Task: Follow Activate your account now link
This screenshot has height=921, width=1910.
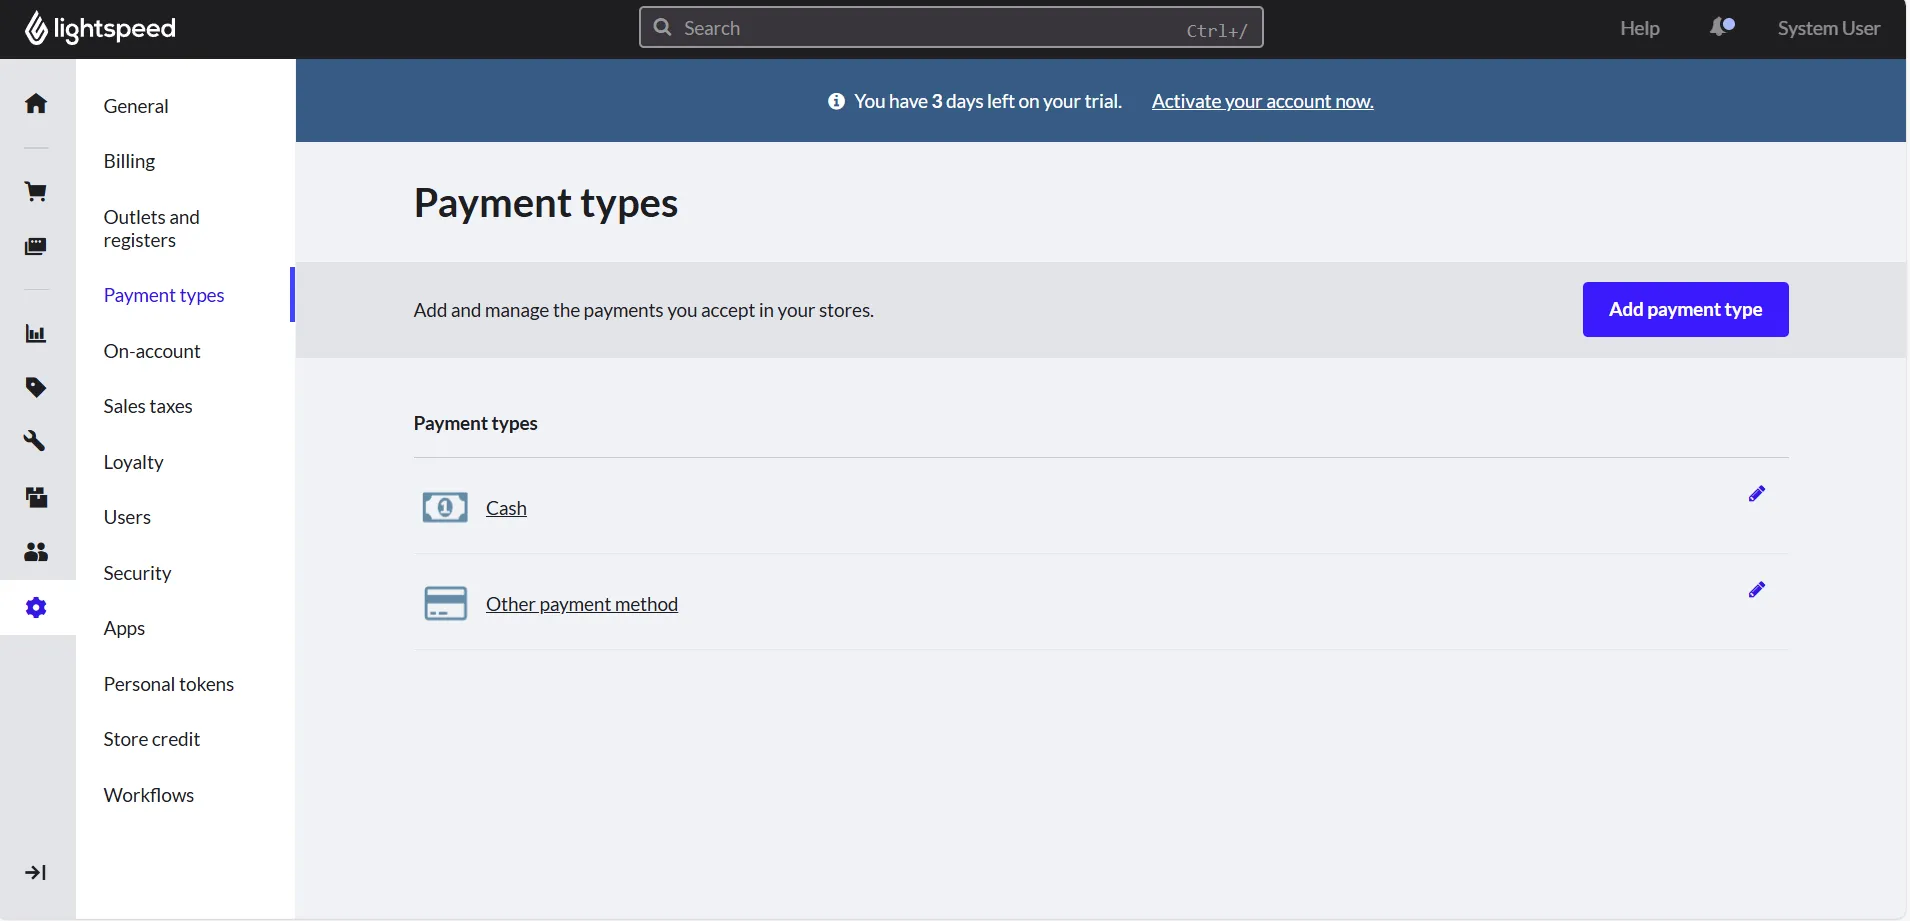Action: point(1262,101)
